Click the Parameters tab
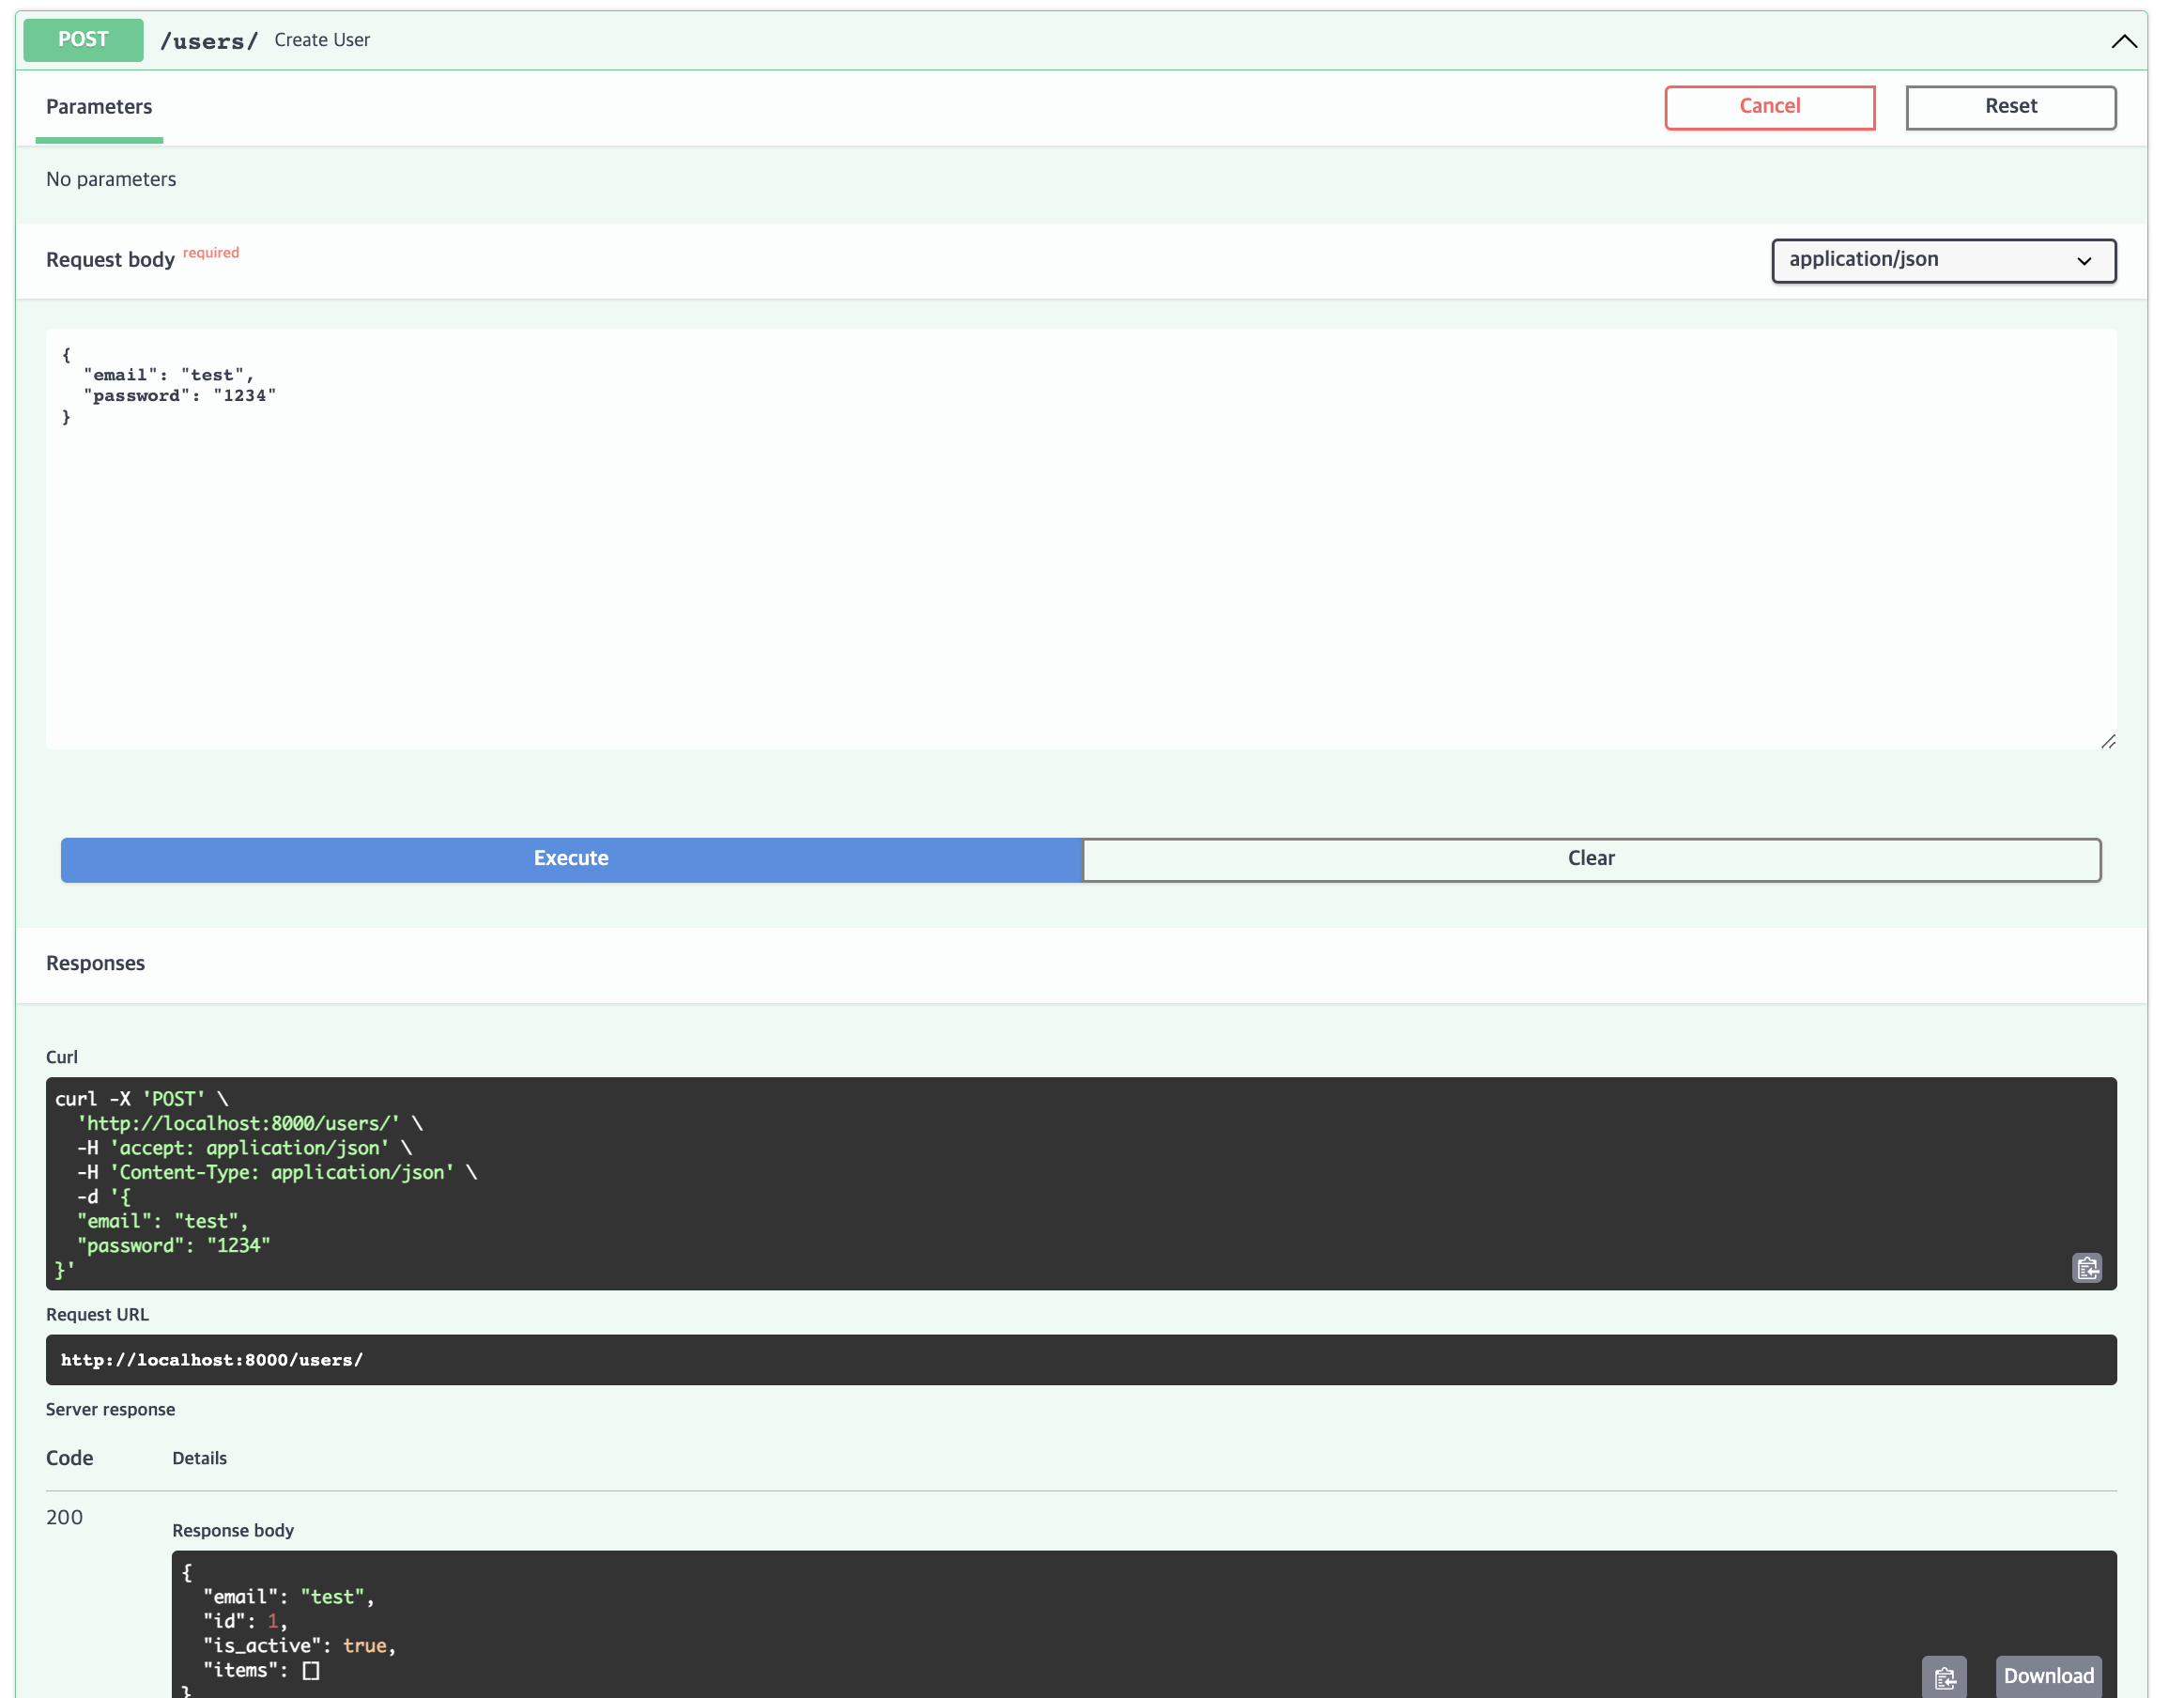 tap(99, 107)
